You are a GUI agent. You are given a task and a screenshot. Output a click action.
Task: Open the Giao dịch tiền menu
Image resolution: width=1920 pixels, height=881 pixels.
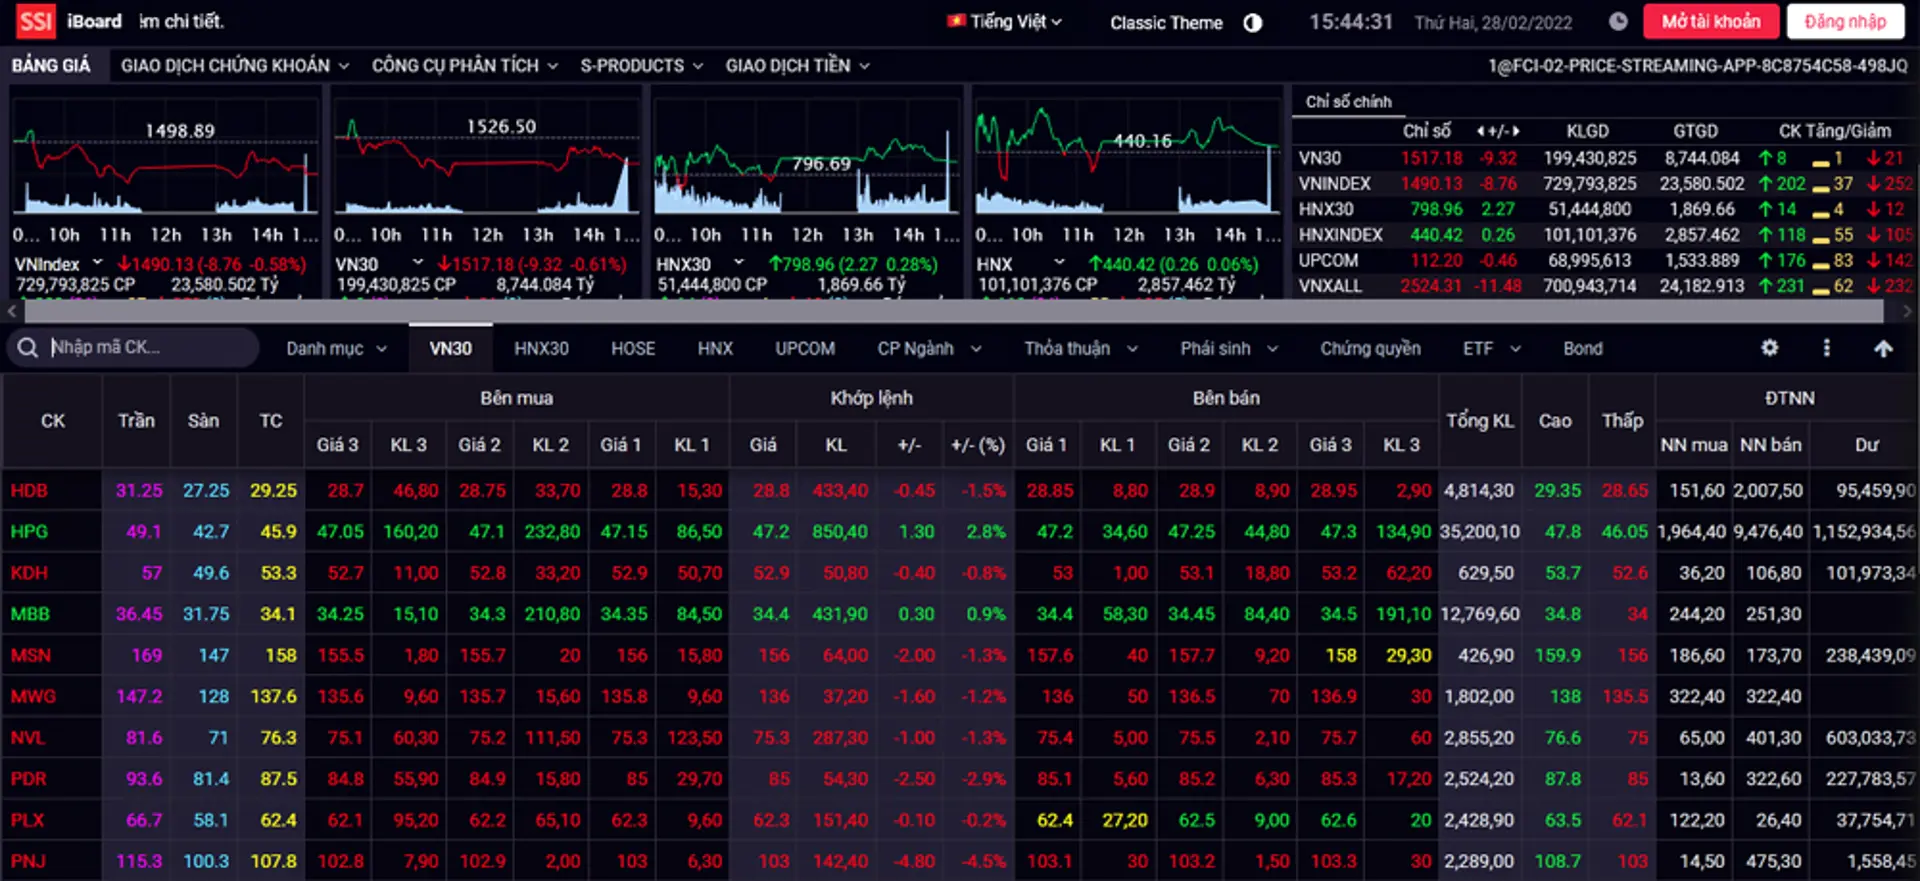coord(797,66)
